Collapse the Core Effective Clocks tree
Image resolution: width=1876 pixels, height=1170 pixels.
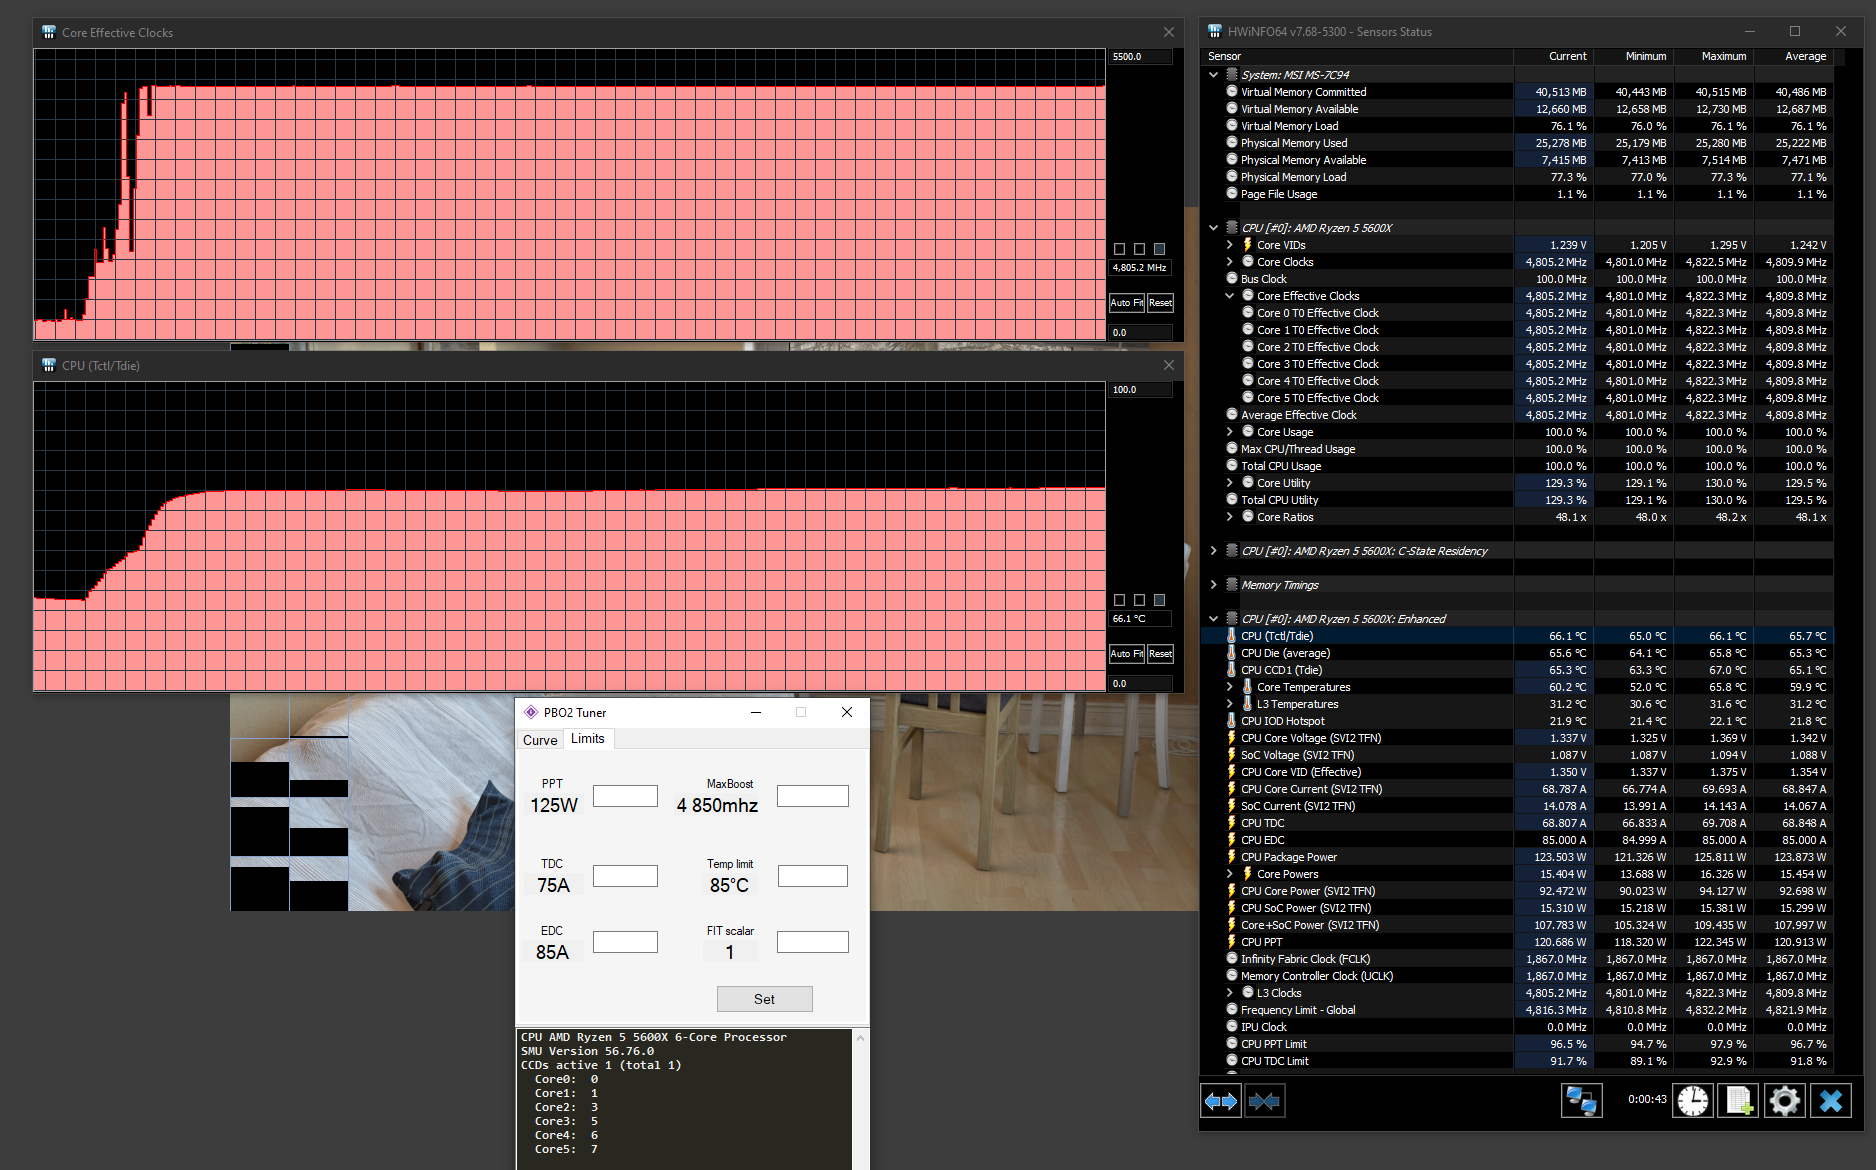[1230, 296]
